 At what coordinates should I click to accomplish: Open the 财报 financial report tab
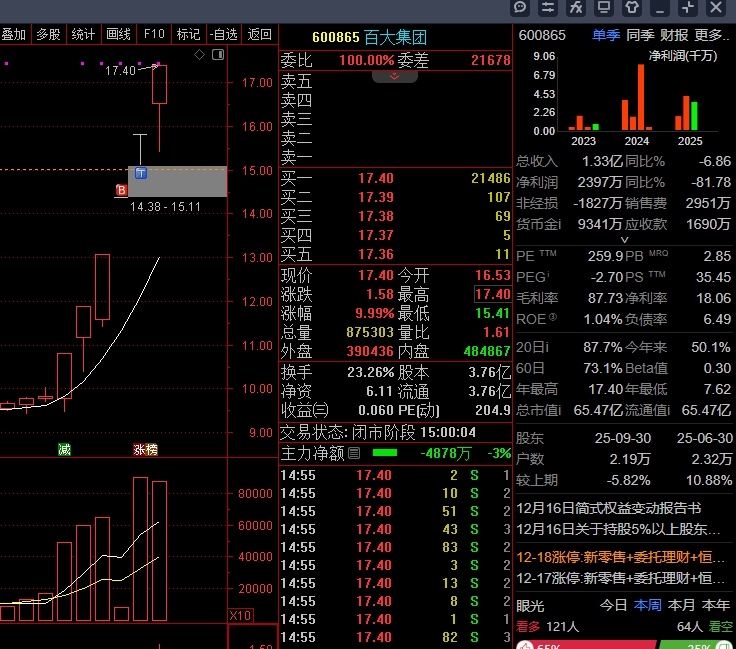(674, 35)
